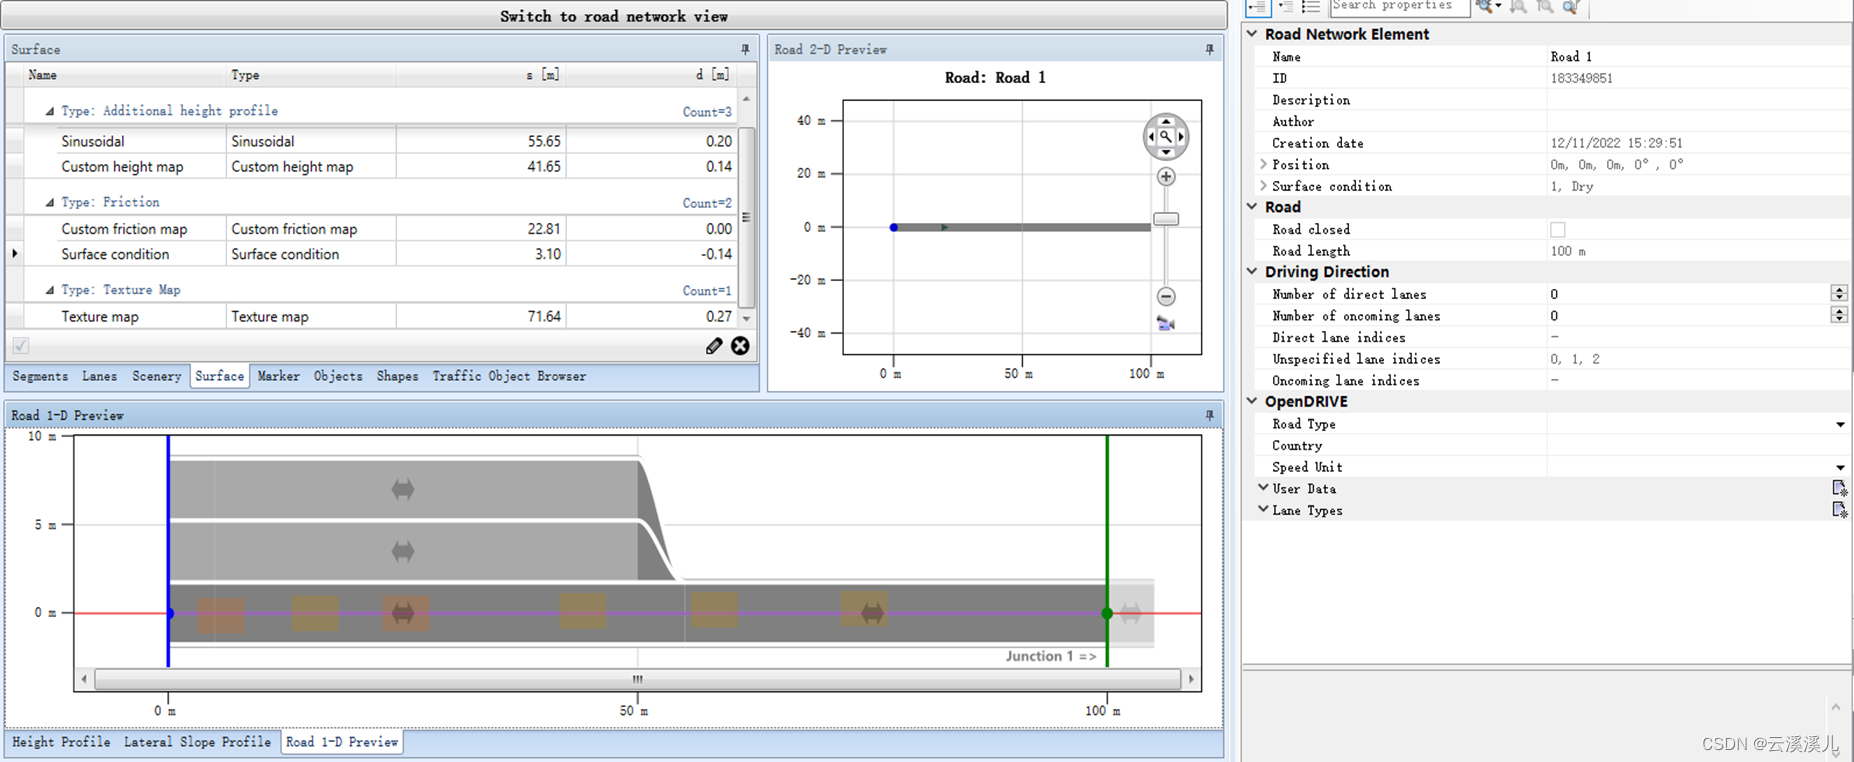Image resolution: width=1854 pixels, height=762 pixels.
Task: Collapse Road Network Element section
Action: [1252, 34]
